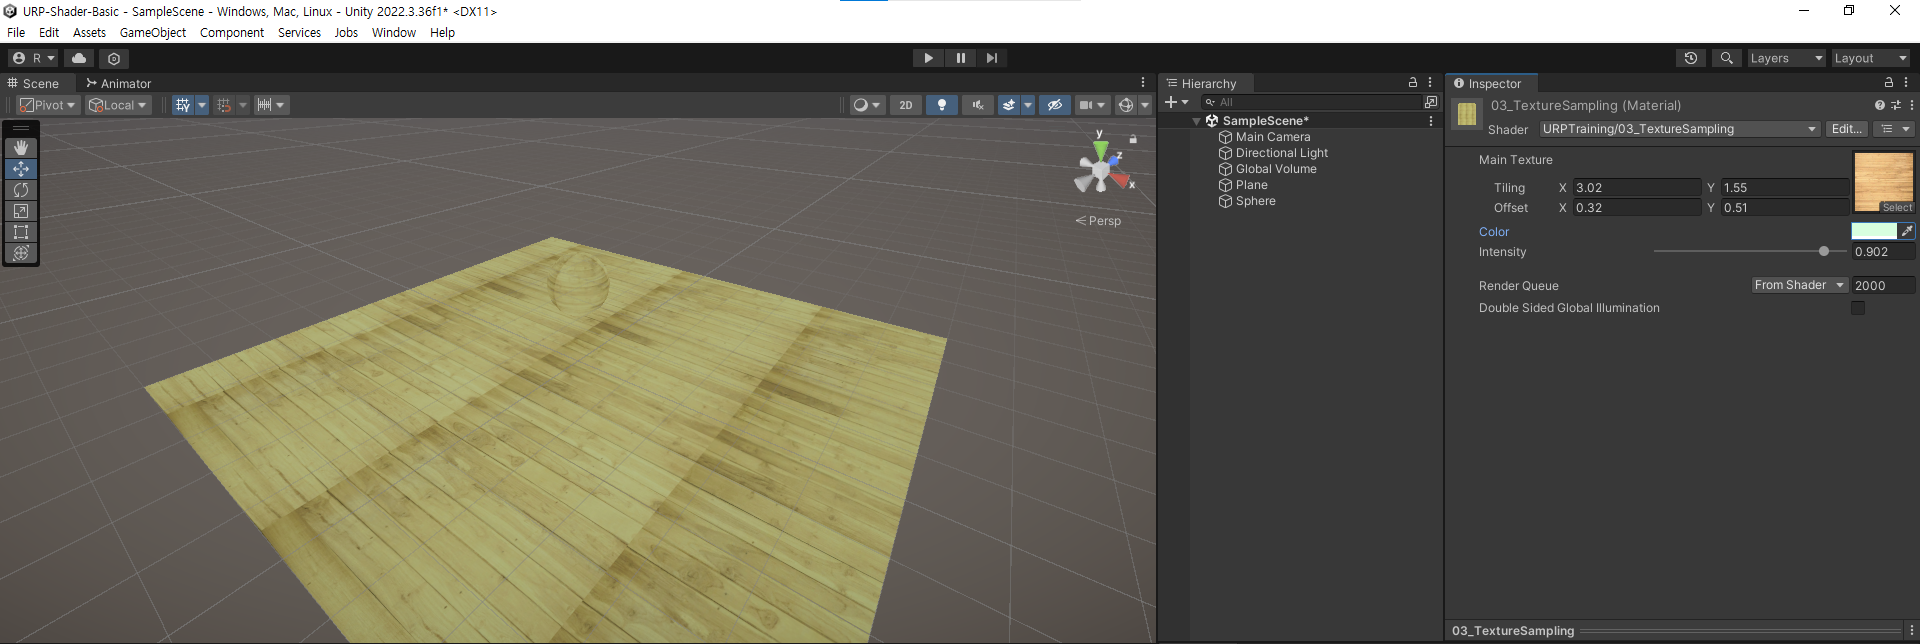The height and width of the screenshot is (644, 1920).
Task: Open Unity Cloud services icon
Action: tap(79, 58)
